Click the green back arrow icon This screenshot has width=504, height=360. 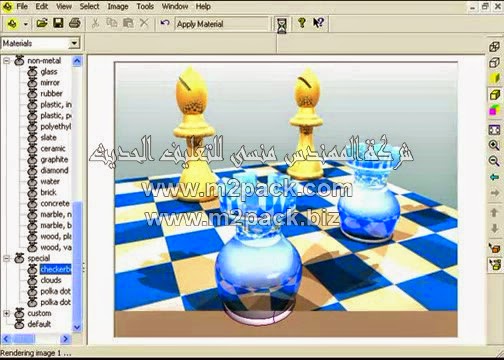coord(494,177)
